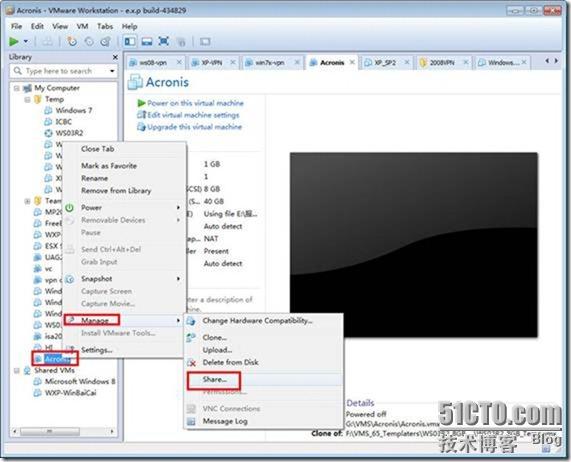This screenshot has width=571, height=462.
Task: Open the library search filter dropdown
Action: (112, 71)
